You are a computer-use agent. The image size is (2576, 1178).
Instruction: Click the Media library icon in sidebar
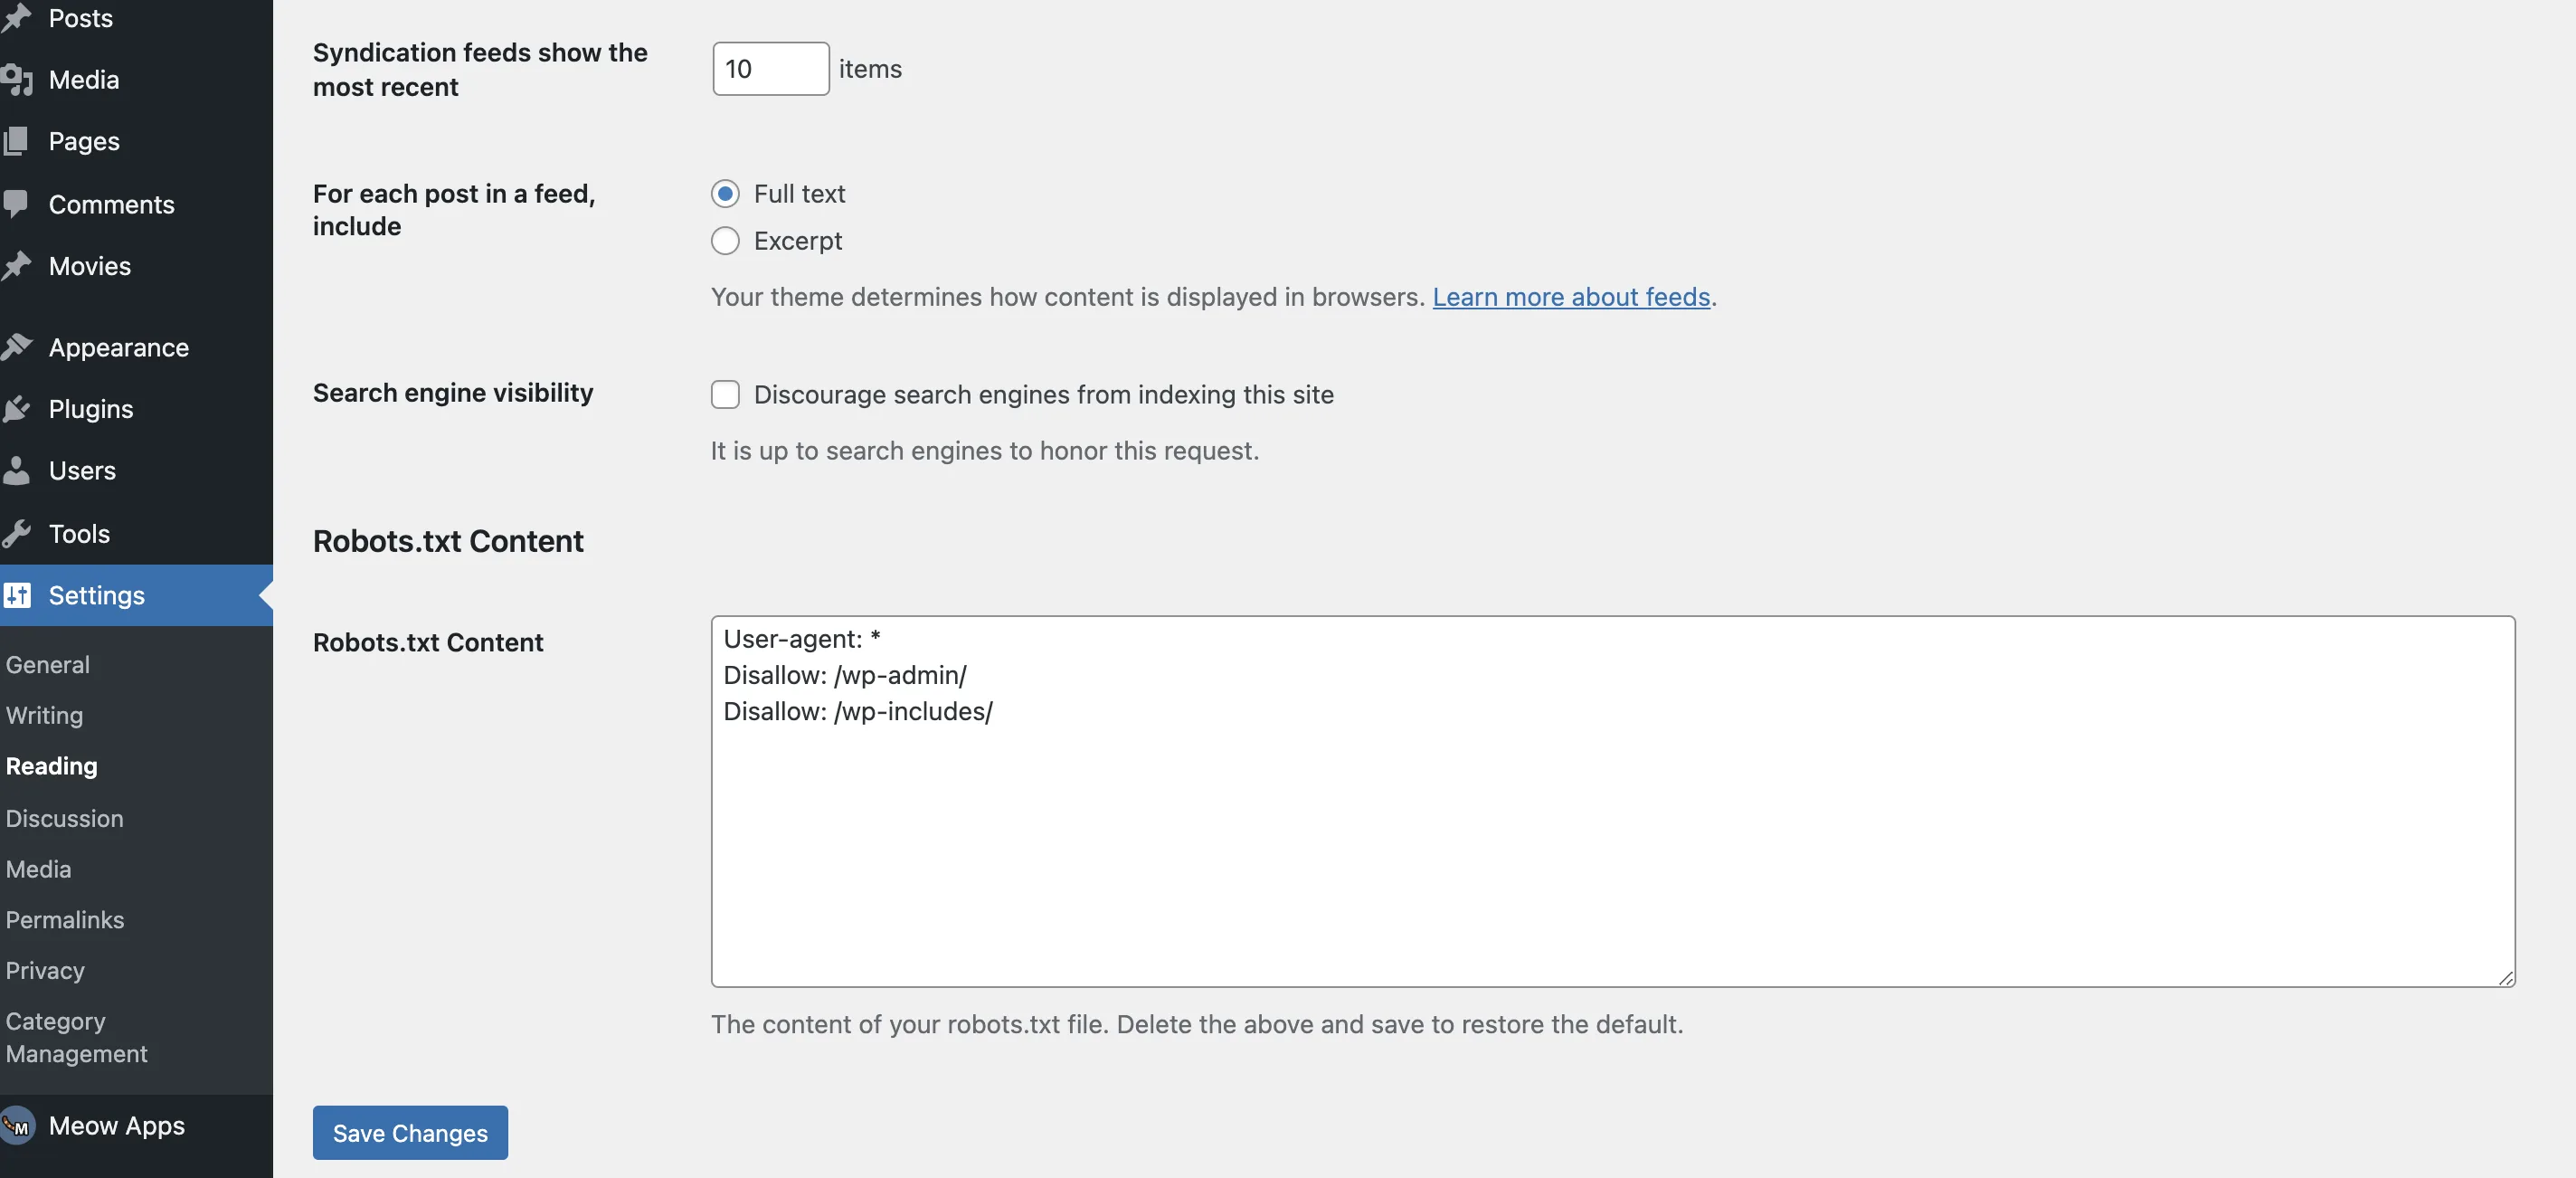[x=18, y=80]
